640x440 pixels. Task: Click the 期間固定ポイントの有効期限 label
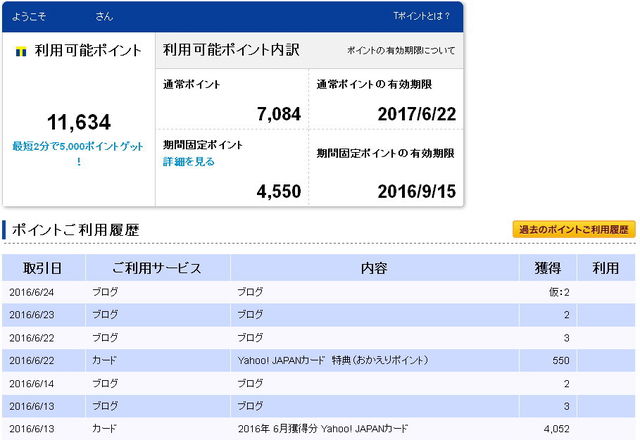coord(386,153)
